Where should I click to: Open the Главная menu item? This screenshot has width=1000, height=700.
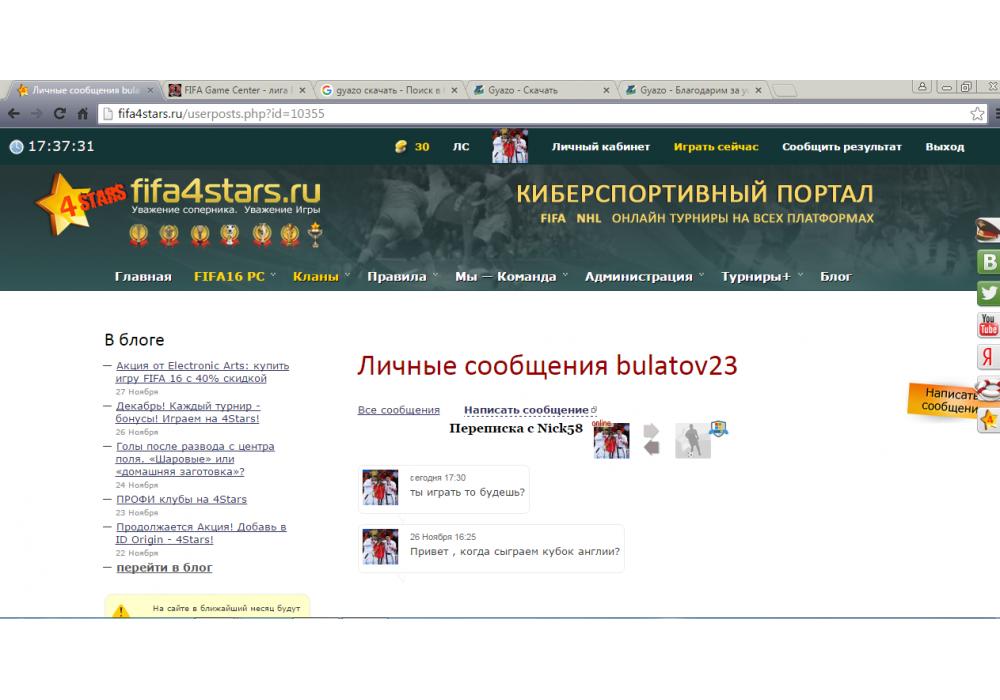[x=143, y=277]
